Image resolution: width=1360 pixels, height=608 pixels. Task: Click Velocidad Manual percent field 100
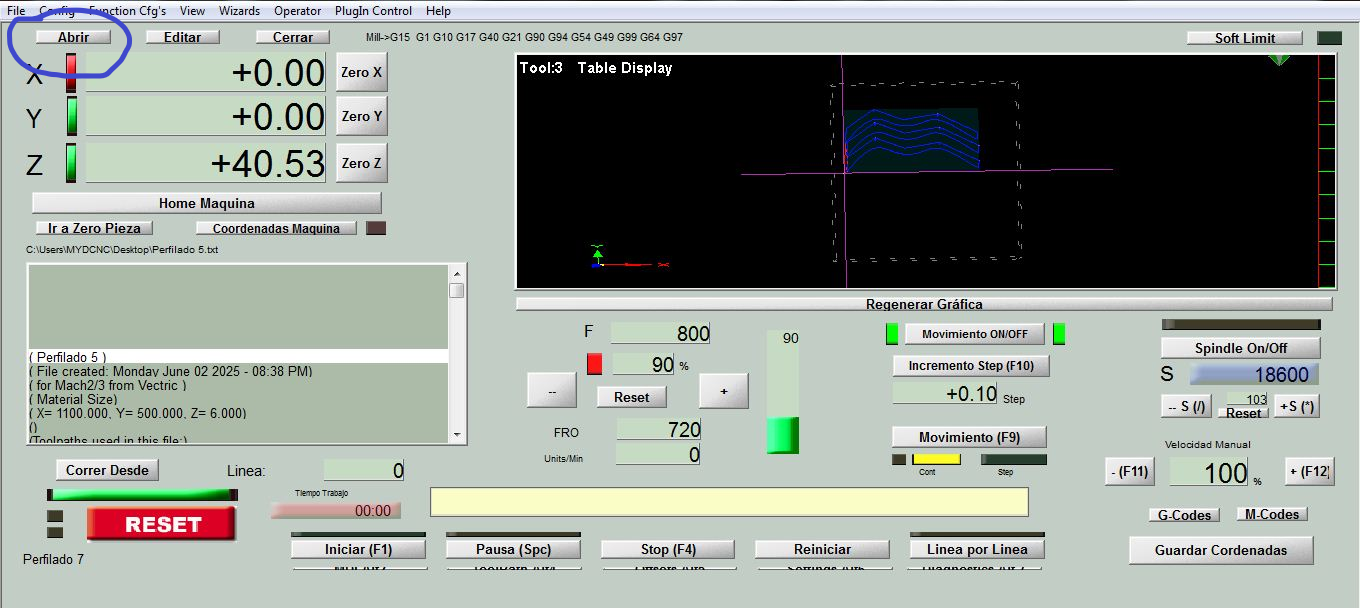(1209, 472)
